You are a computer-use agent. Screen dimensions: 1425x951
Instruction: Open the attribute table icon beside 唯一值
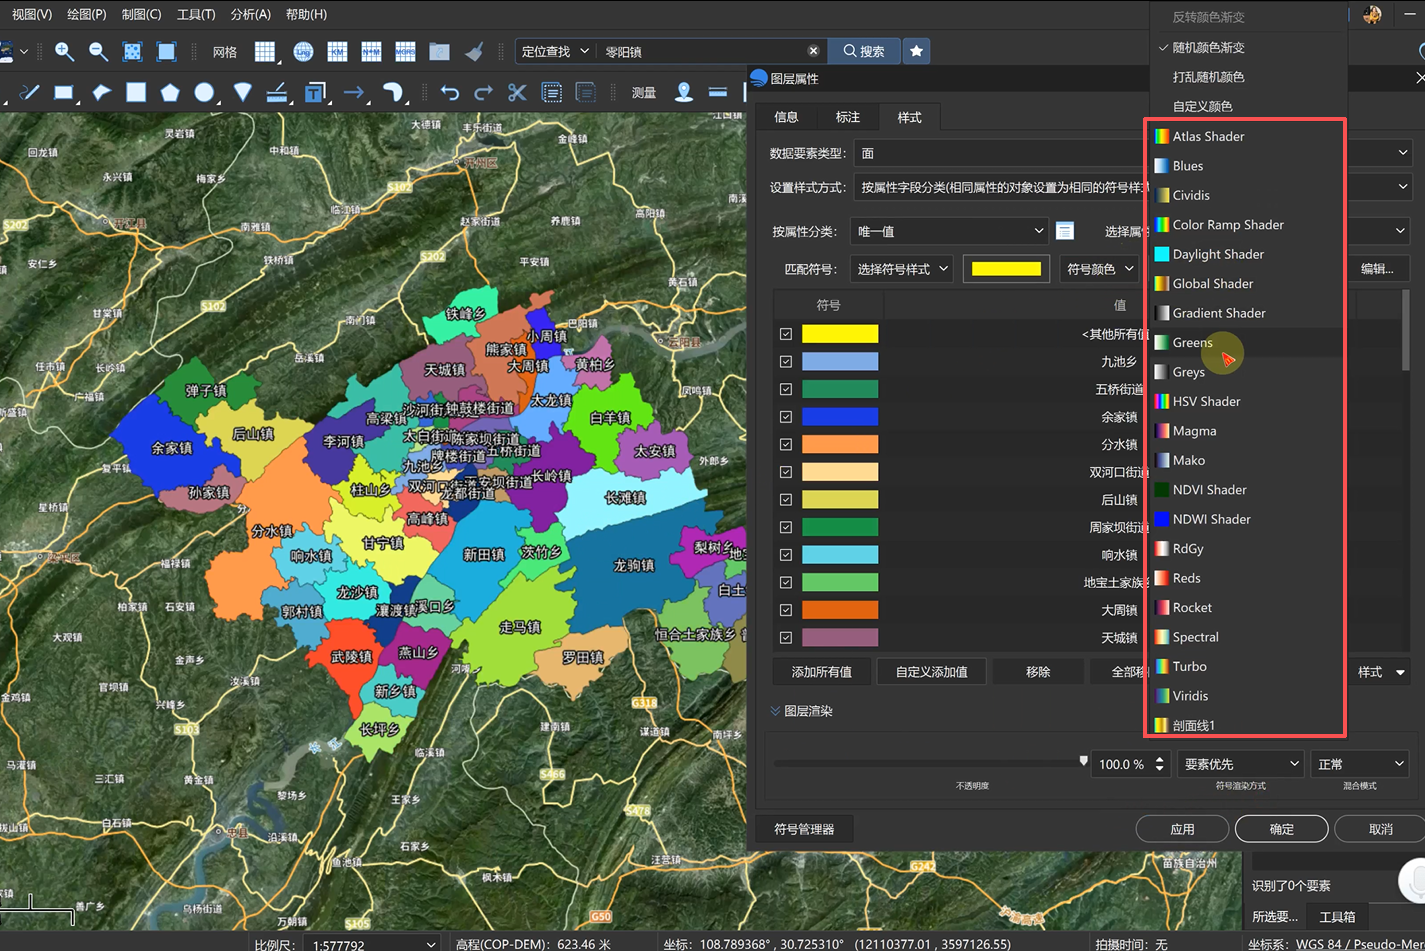tap(1065, 231)
